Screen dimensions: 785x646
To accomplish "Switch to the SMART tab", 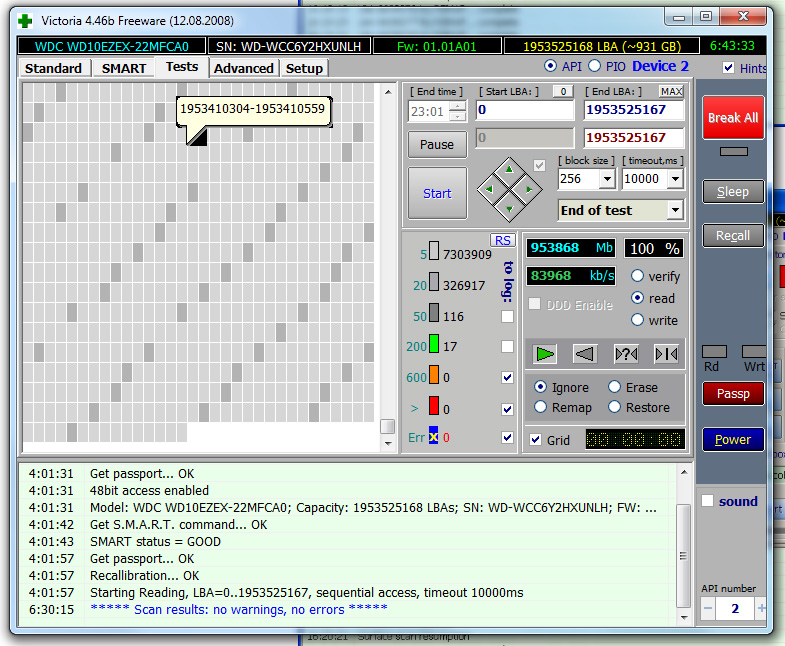I will coord(124,68).
